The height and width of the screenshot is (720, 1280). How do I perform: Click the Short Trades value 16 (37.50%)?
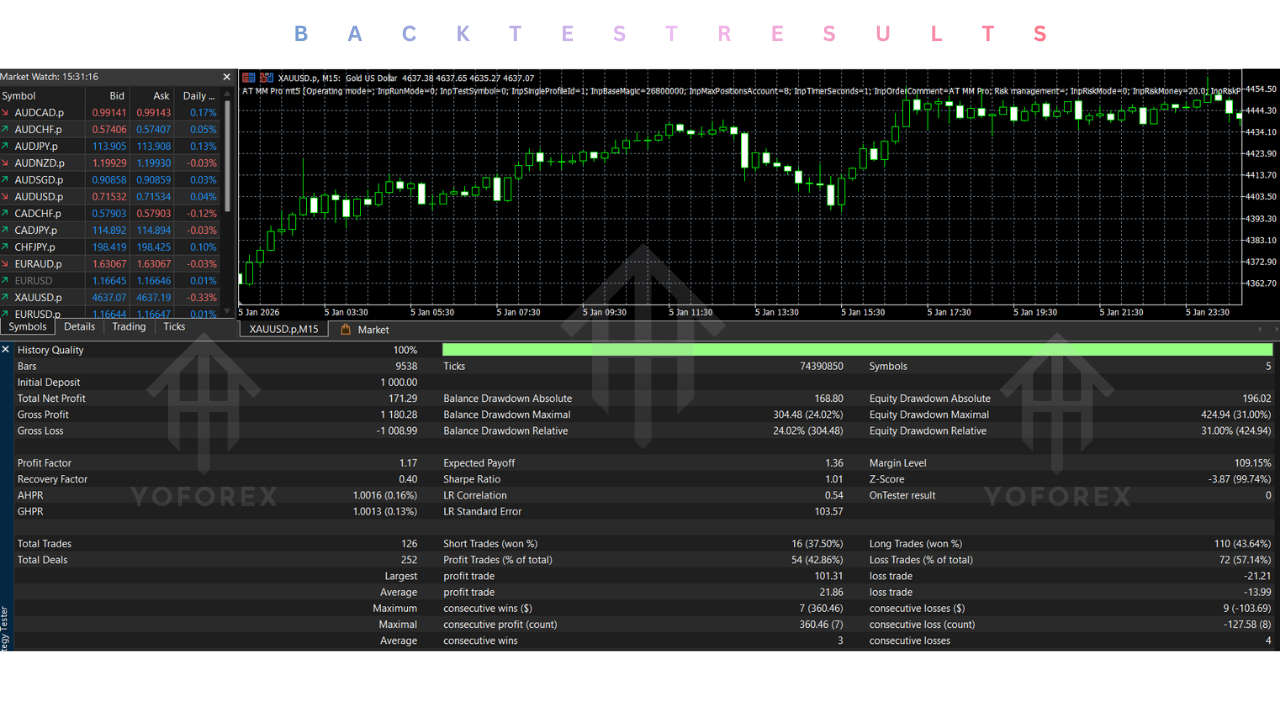(817, 544)
